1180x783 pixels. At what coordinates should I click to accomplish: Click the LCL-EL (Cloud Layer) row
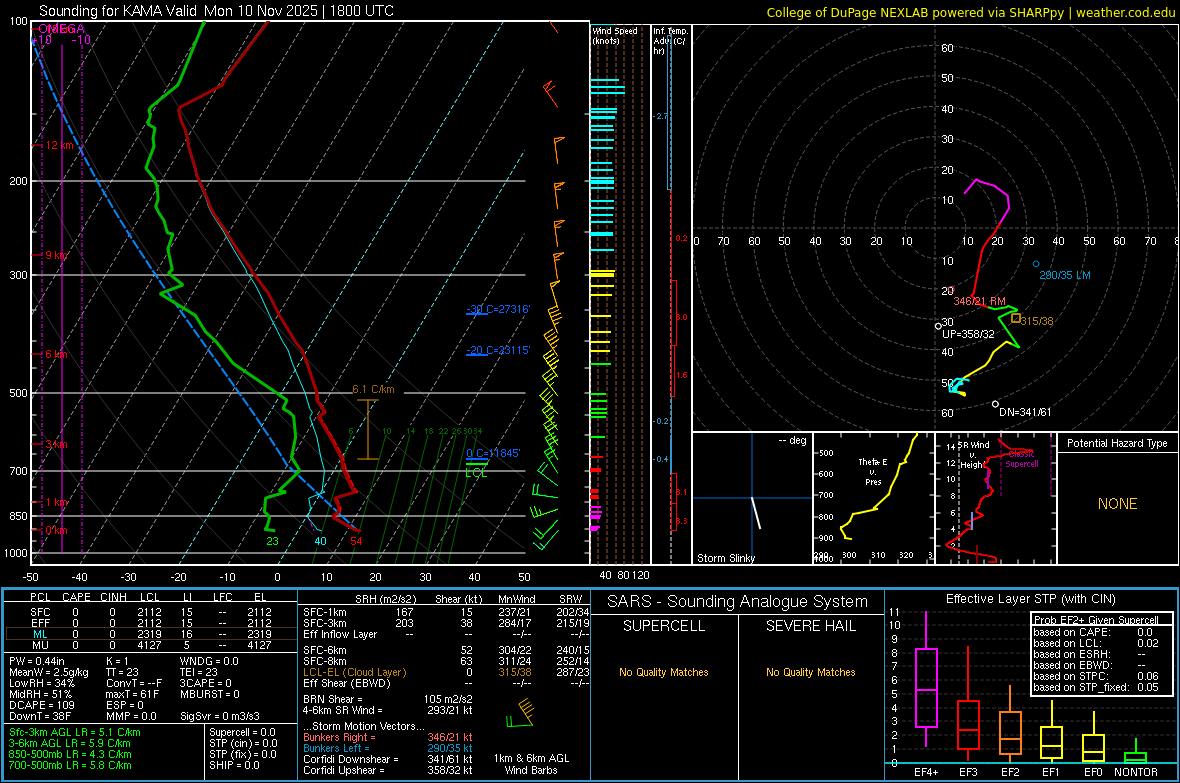(446, 672)
